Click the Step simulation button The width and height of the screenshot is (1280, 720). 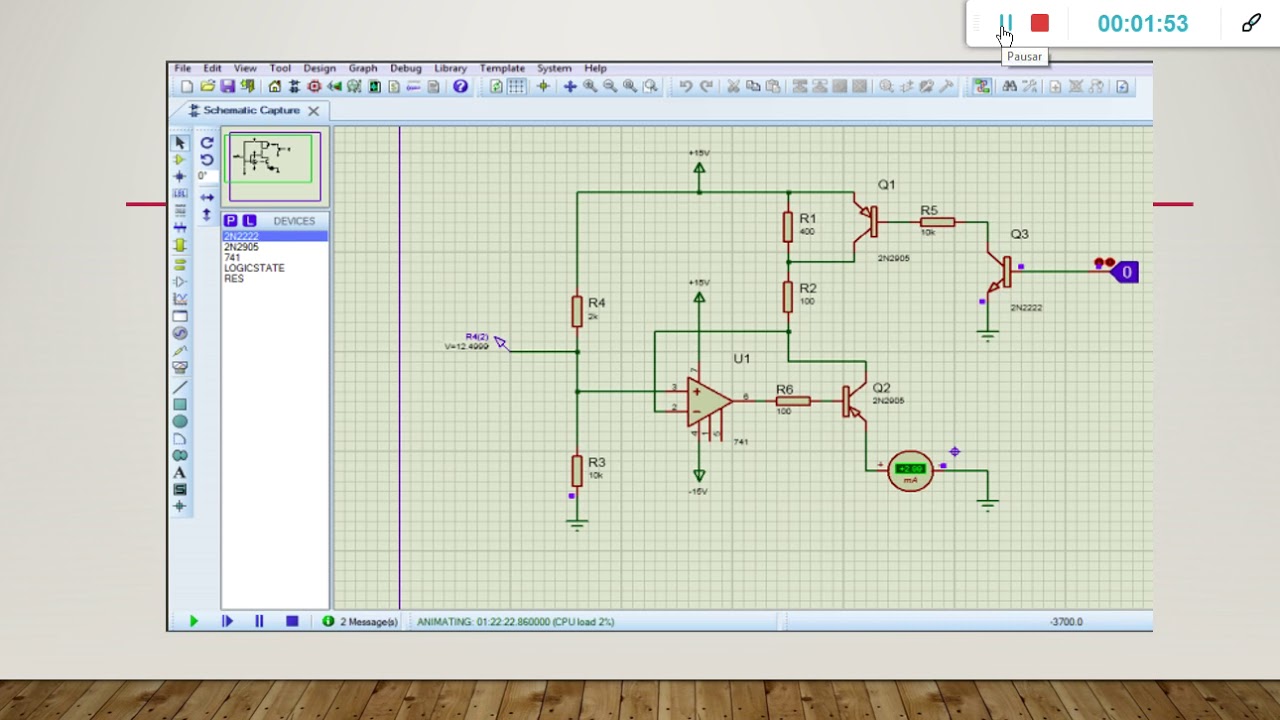[227, 622]
